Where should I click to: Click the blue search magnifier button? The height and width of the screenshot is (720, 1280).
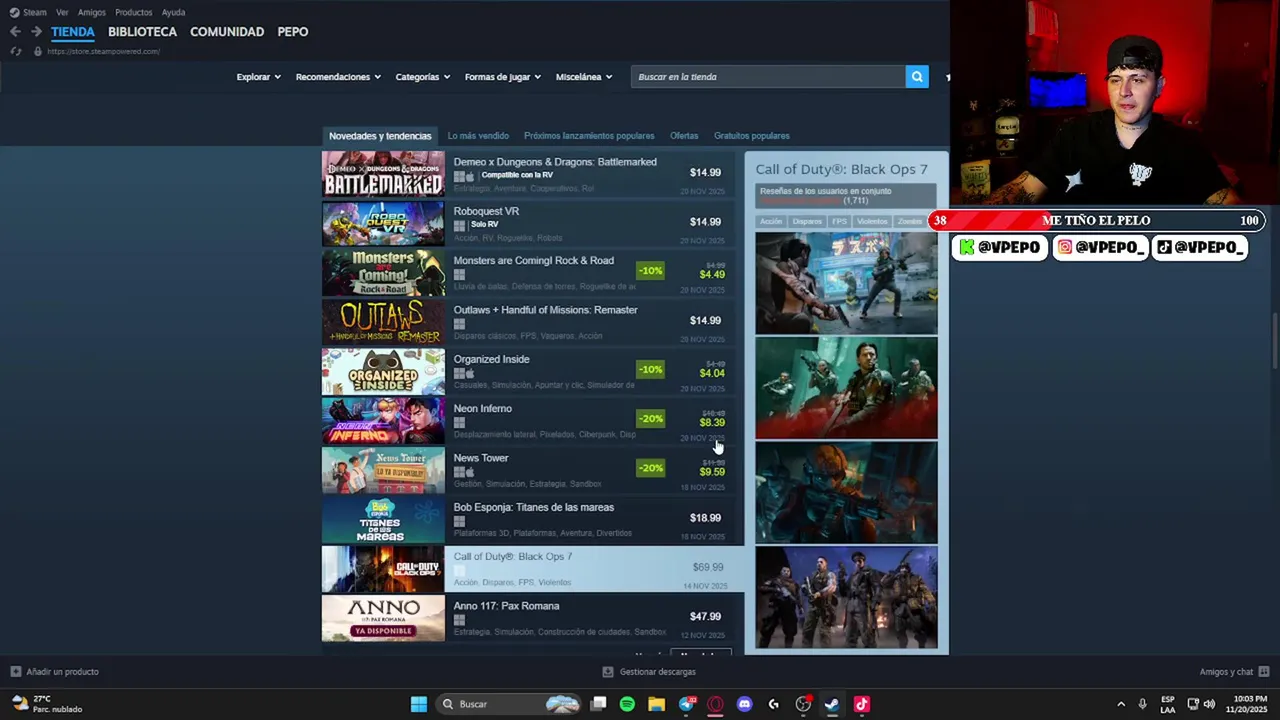(x=917, y=77)
